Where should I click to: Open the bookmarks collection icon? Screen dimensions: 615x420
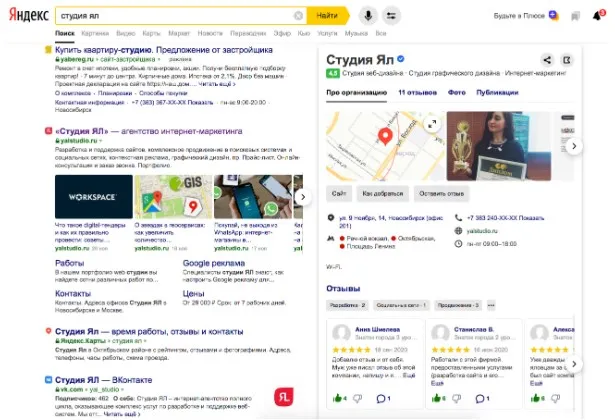click(575, 16)
